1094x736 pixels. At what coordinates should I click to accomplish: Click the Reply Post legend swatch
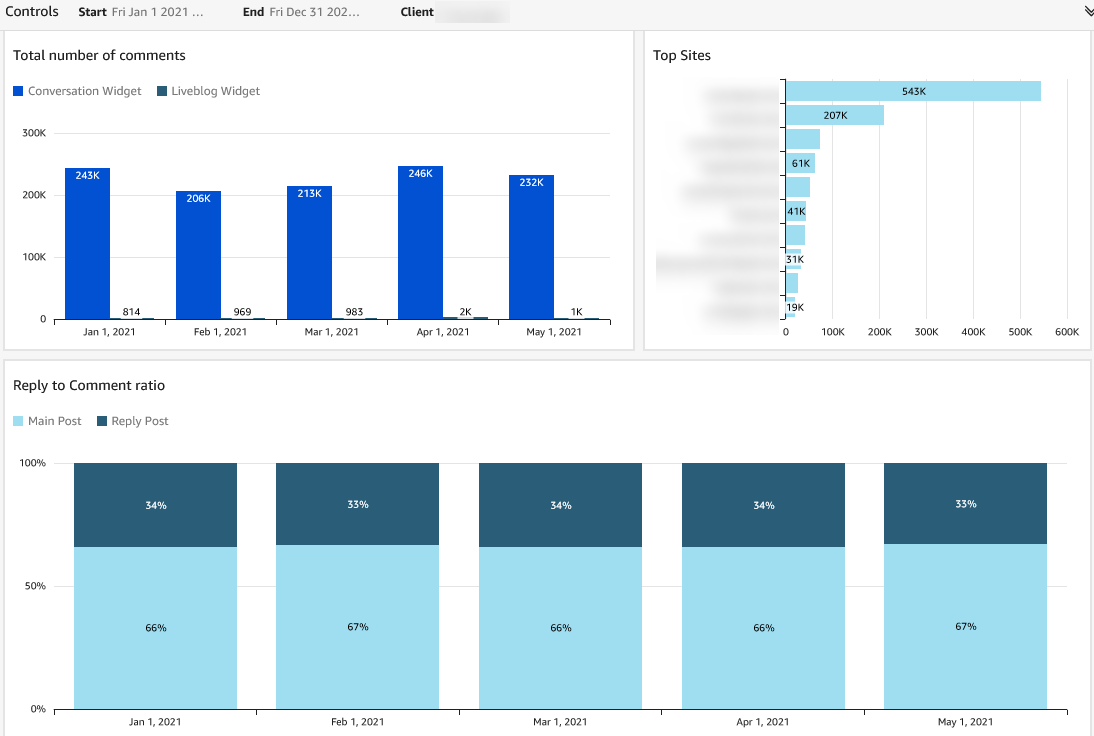pos(102,421)
